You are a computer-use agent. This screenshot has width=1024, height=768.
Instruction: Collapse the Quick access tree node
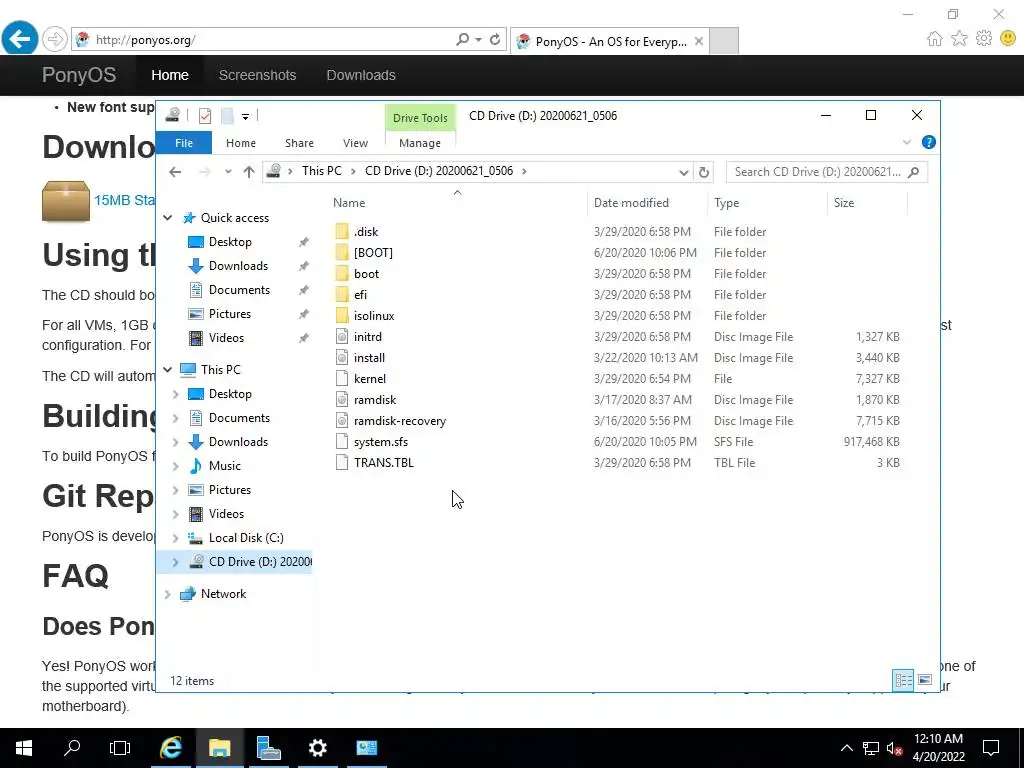[x=168, y=217]
